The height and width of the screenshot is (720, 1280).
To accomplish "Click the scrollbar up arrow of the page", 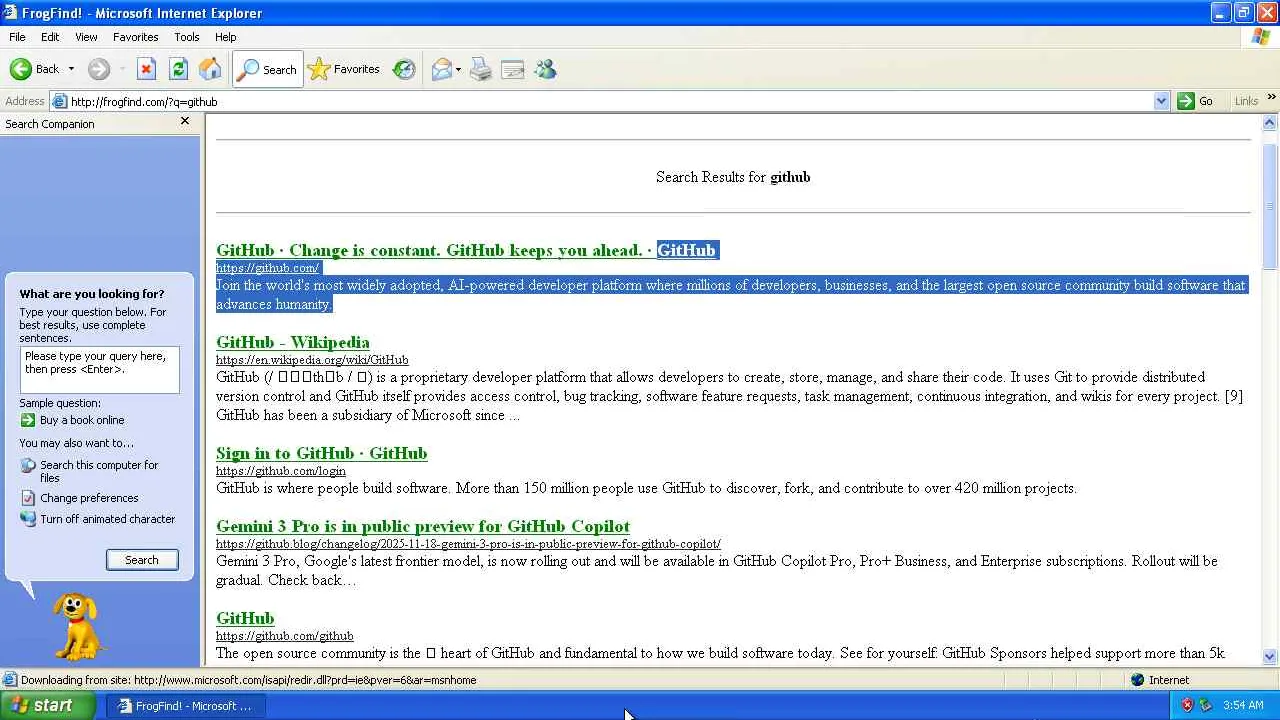I will click(x=1270, y=122).
